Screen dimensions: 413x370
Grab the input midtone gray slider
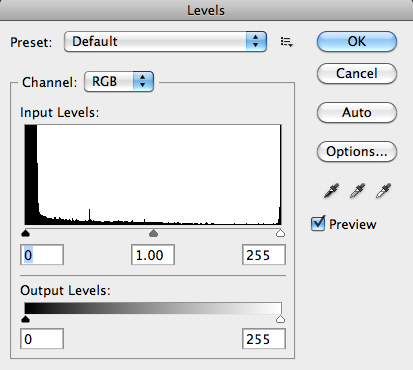(153, 233)
